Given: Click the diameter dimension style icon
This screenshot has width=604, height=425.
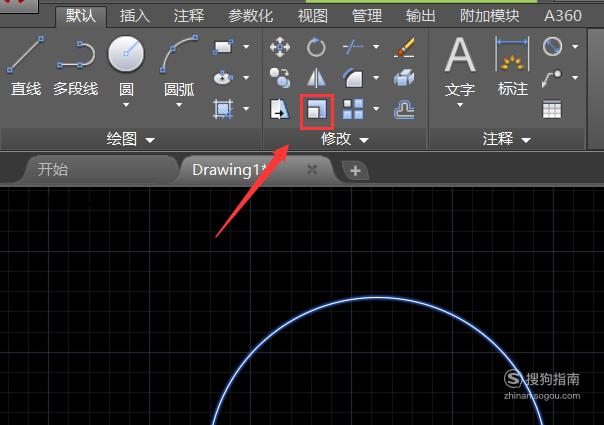Looking at the screenshot, I should [x=552, y=47].
